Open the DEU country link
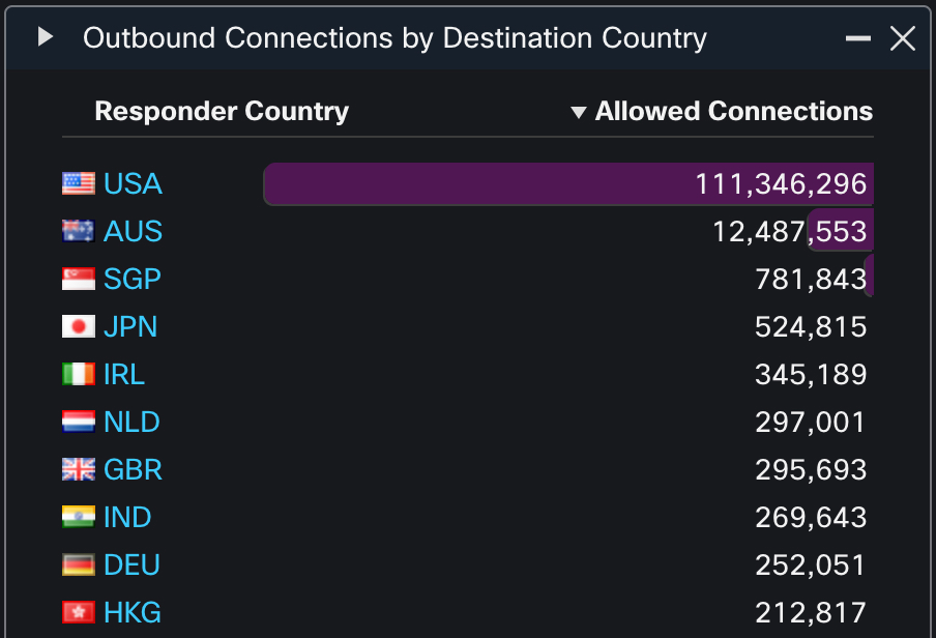Screen dimensions: 936x638 (x=133, y=565)
